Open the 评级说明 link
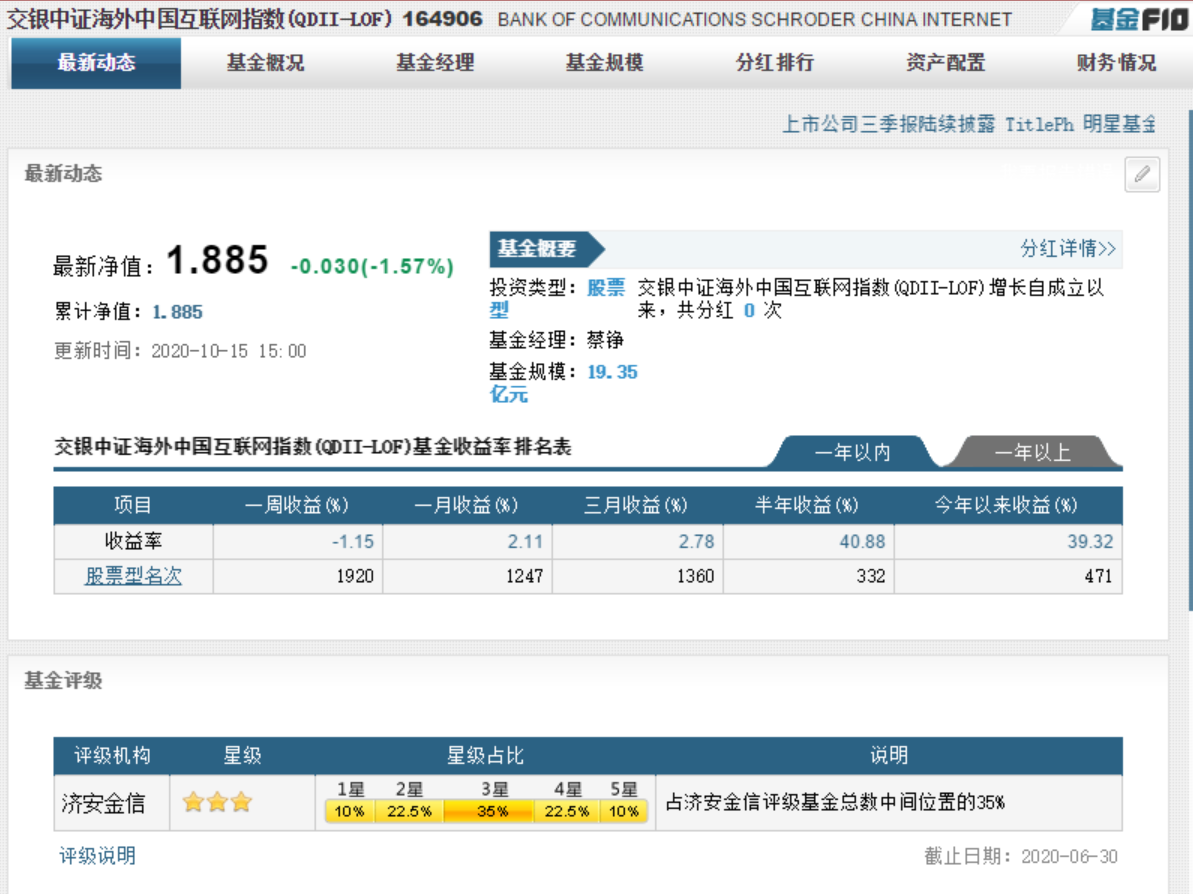1193x894 pixels. pyautogui.click(x=97, y=856)
